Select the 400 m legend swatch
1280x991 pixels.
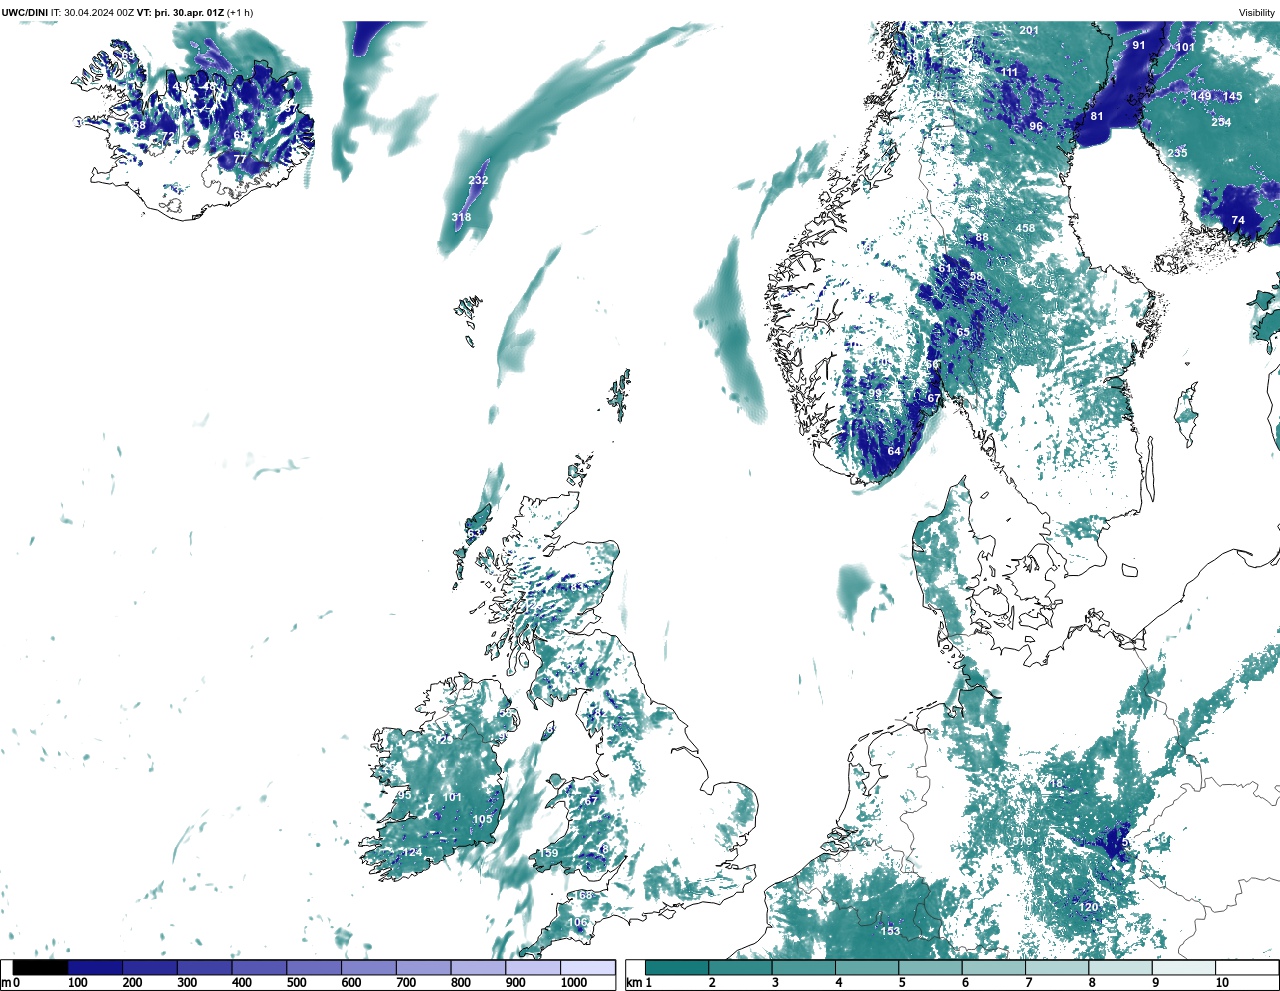pos(259,967)
